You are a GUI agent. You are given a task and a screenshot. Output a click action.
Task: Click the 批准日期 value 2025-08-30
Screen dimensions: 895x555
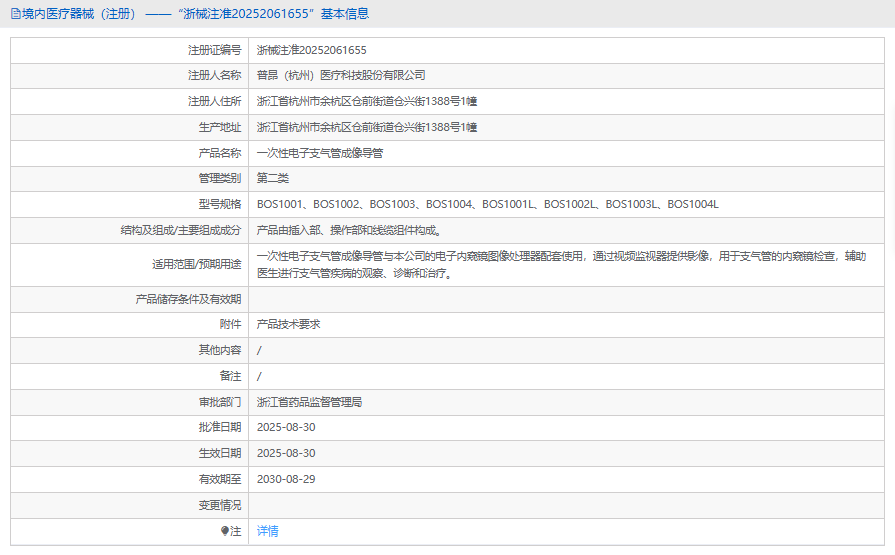[x=286, y=427]
